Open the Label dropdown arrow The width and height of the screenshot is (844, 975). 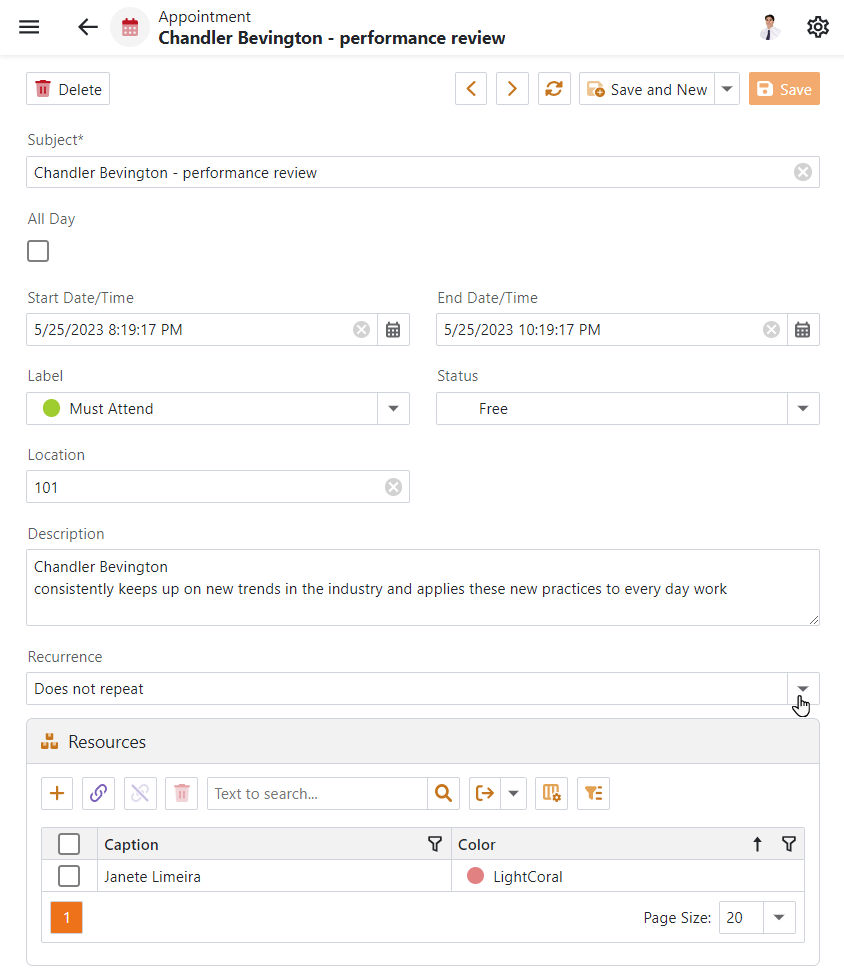(x=393, y=409)
